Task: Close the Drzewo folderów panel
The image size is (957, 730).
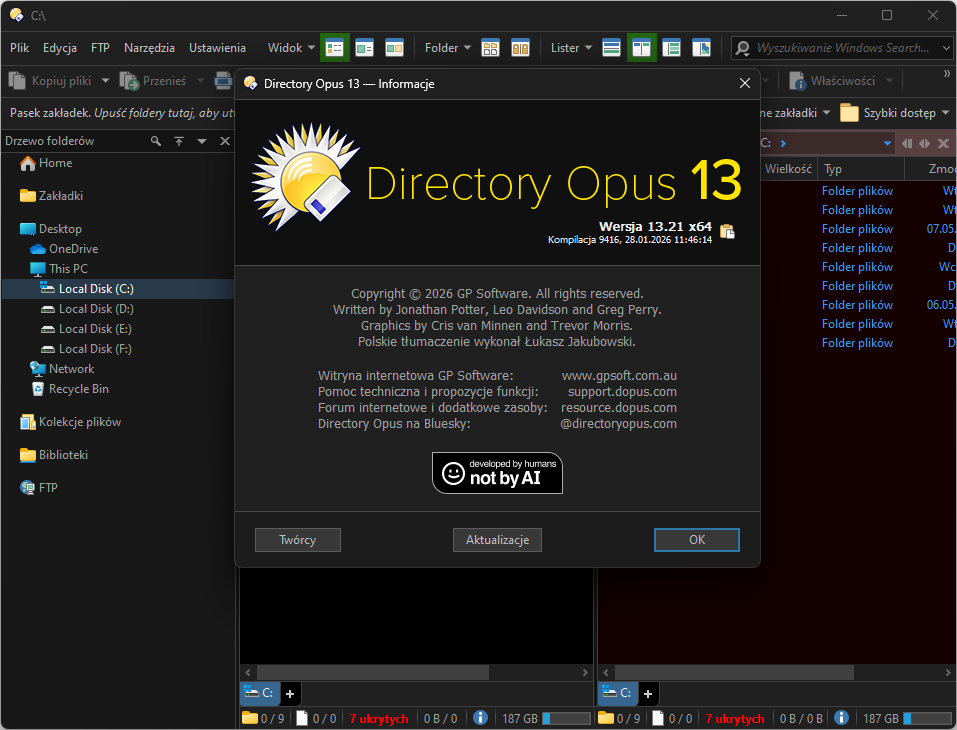Action: [225, 141]
